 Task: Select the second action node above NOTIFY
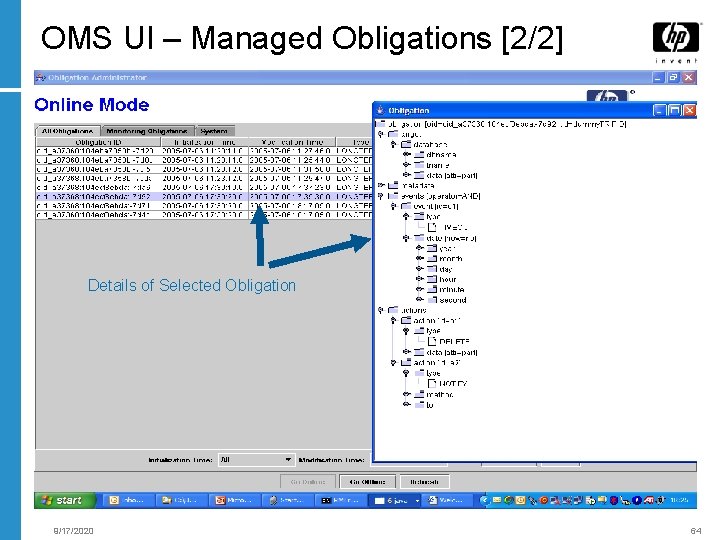pos(436,363)
